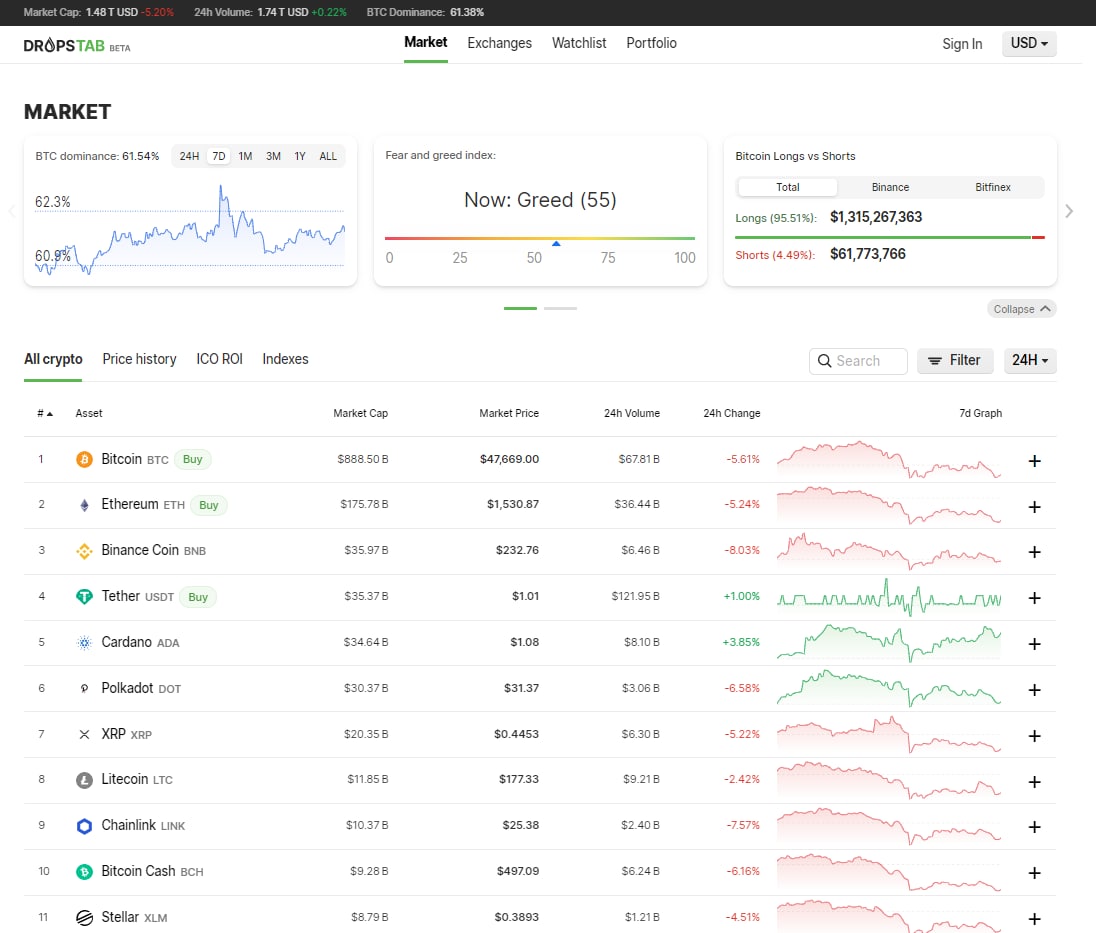Select the ALL range on BTC dominance chart
Viewport: 1096px width, 933px height.
point(328,156)
